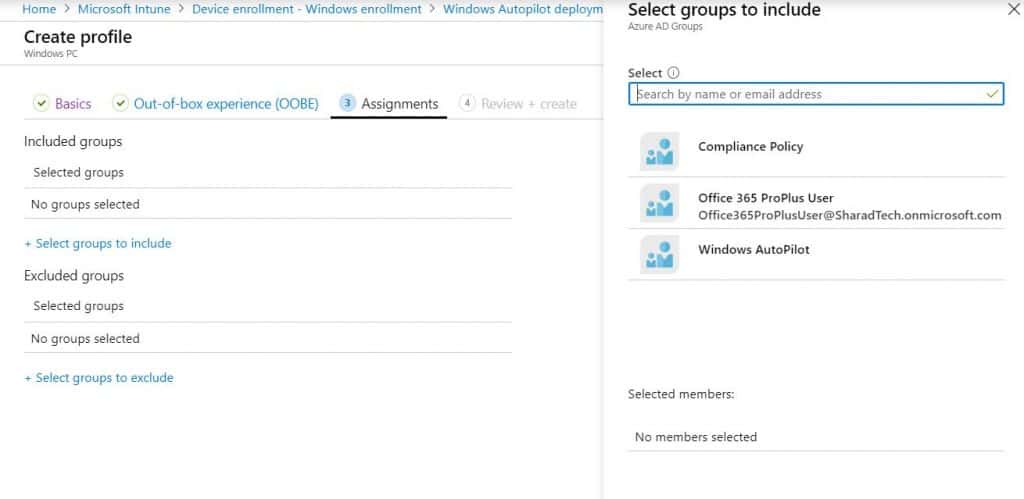Click the info icon beside Select
Screen dimensions: 1024x499
[x=674, y=73]
